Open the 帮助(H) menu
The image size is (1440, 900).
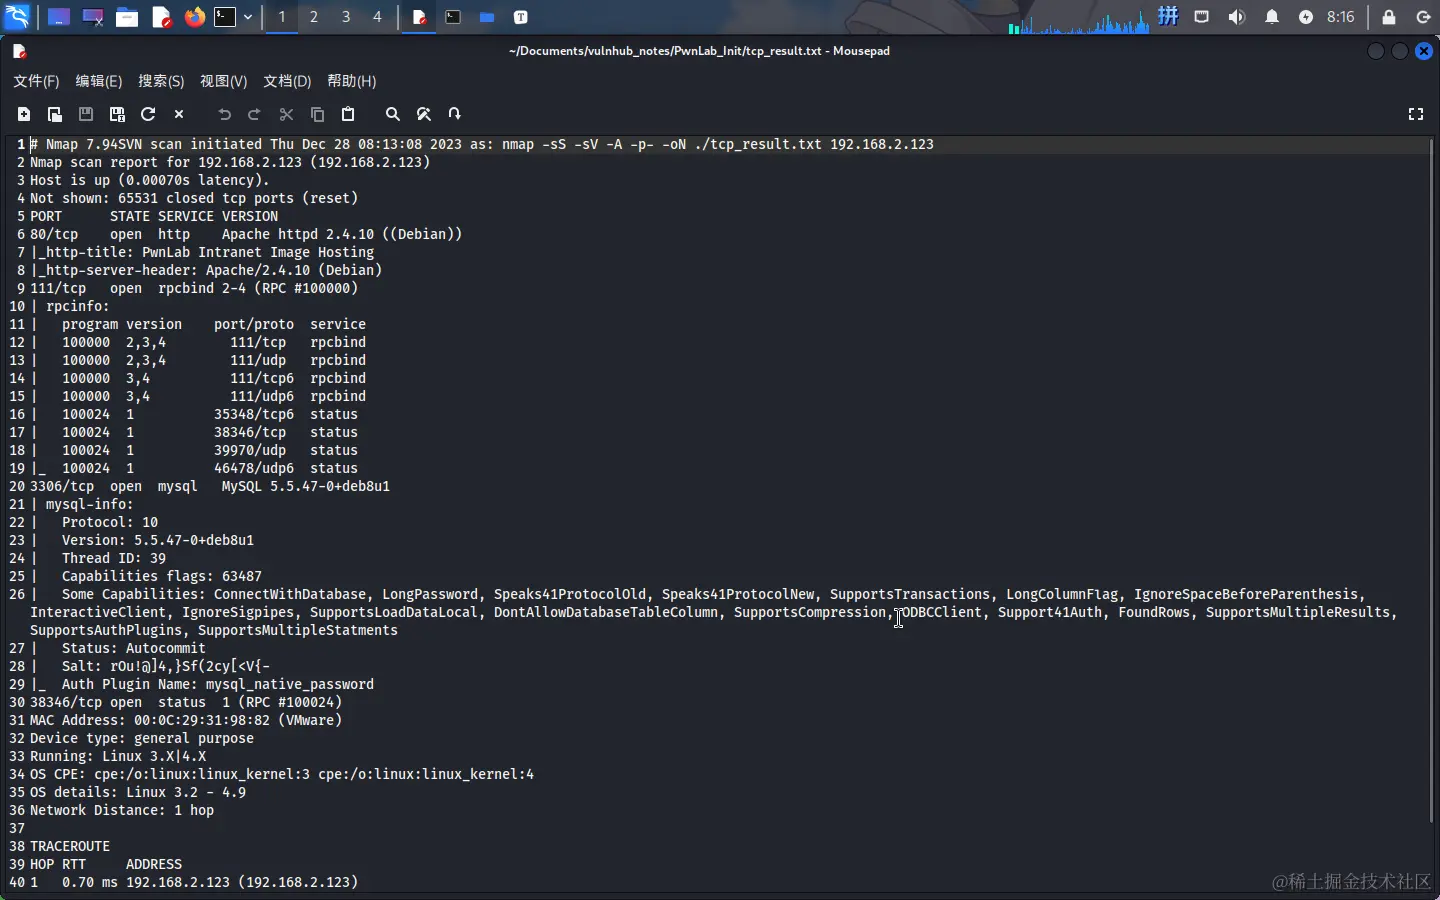point(352,81)
